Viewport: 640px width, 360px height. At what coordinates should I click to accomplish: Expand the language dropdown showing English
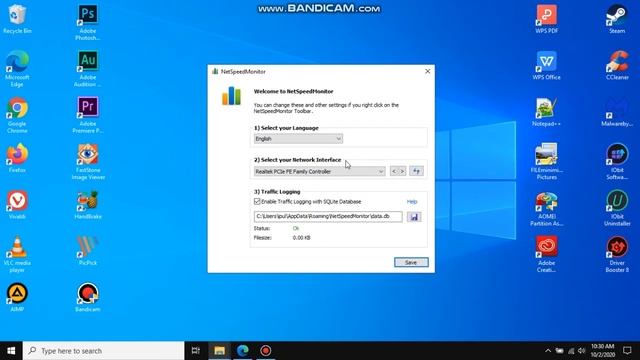coord(298,139)
